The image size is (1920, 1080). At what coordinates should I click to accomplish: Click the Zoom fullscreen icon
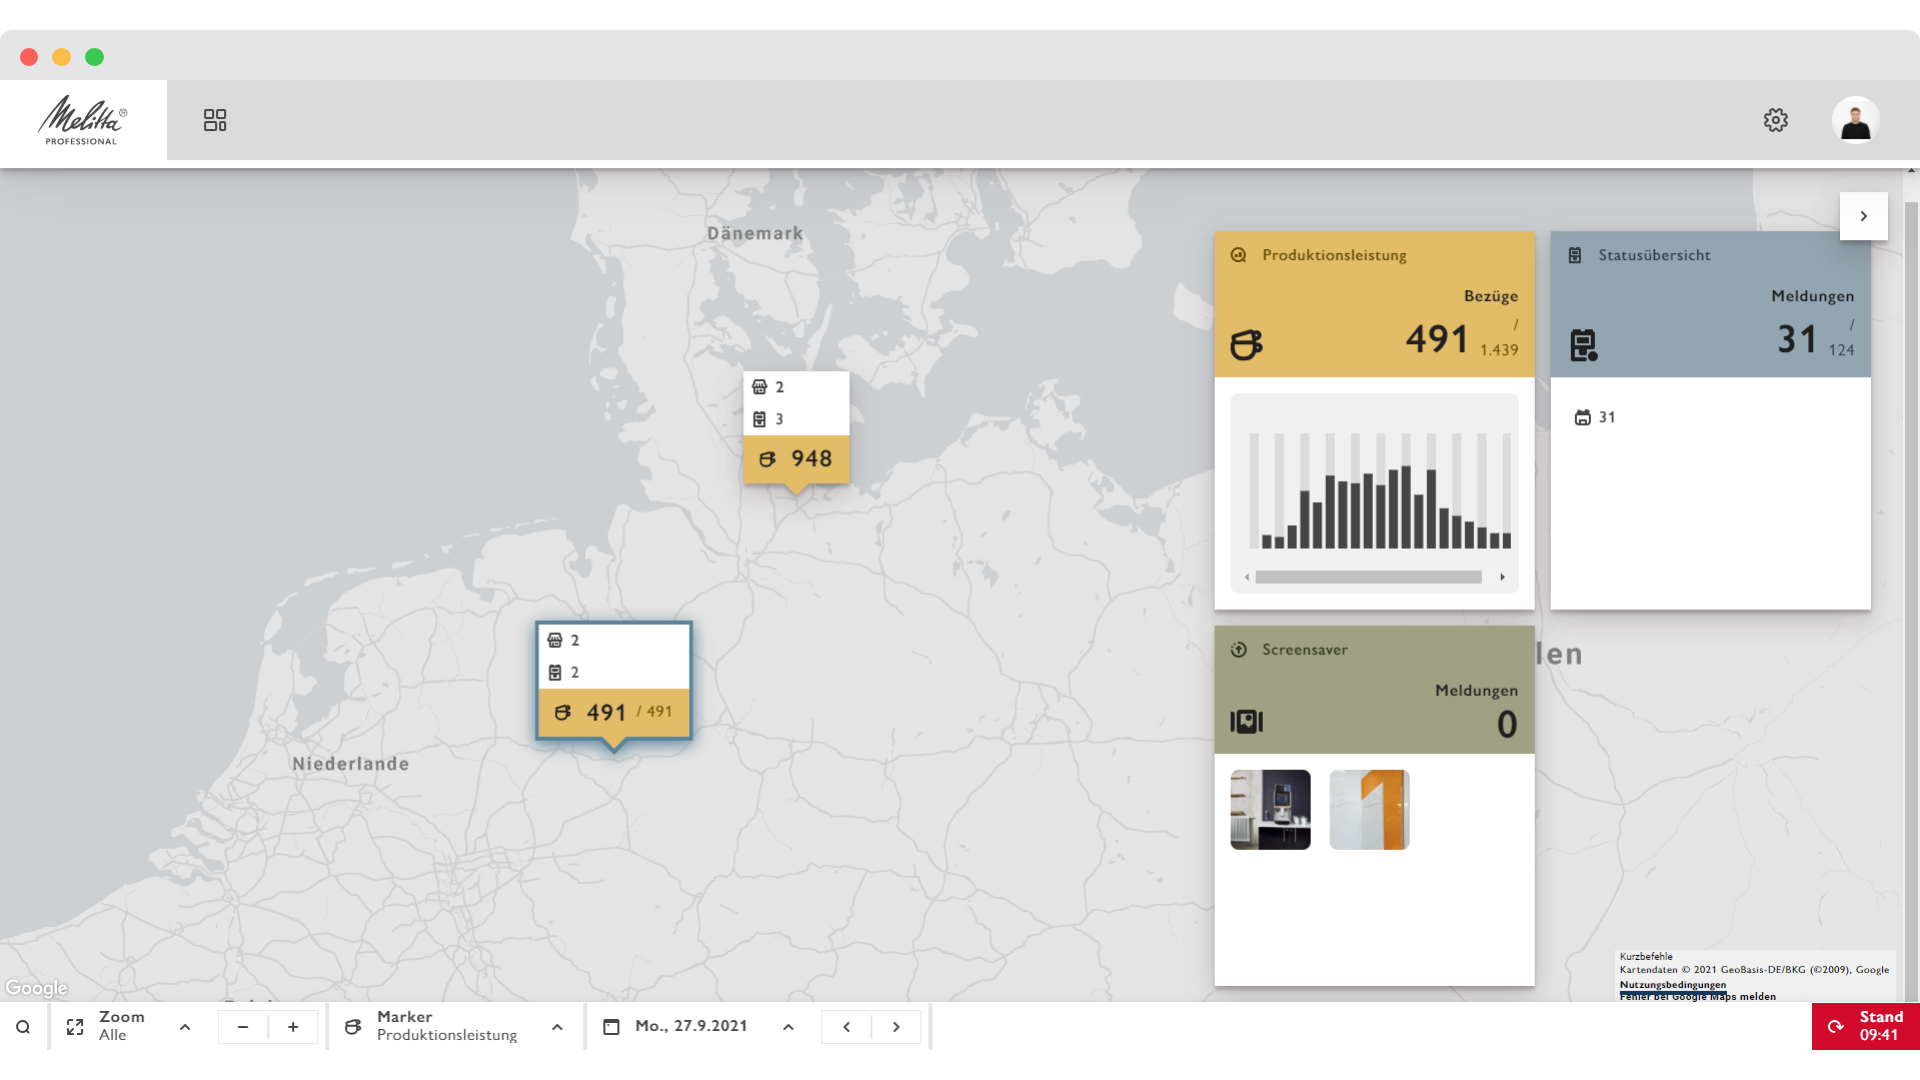coord(75,1027)
